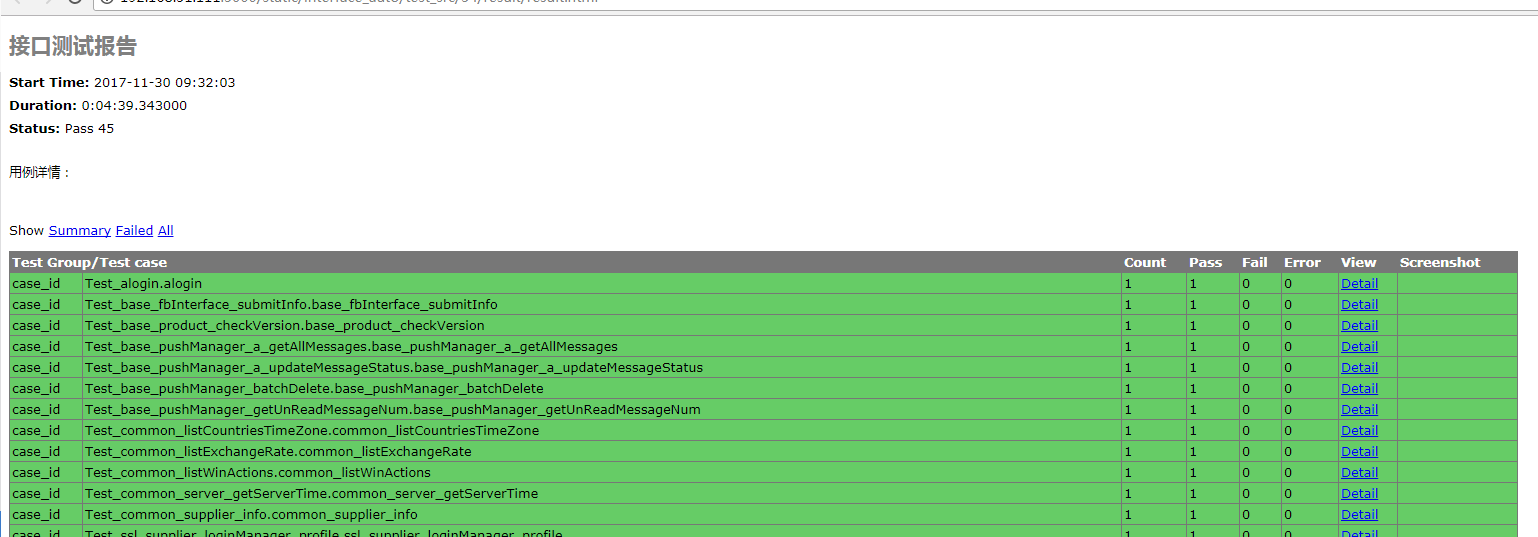Click the Test_common_listExchangeRate test name cell
The width and height of the screenshot is (1538, 537).
tap(278, 451)
